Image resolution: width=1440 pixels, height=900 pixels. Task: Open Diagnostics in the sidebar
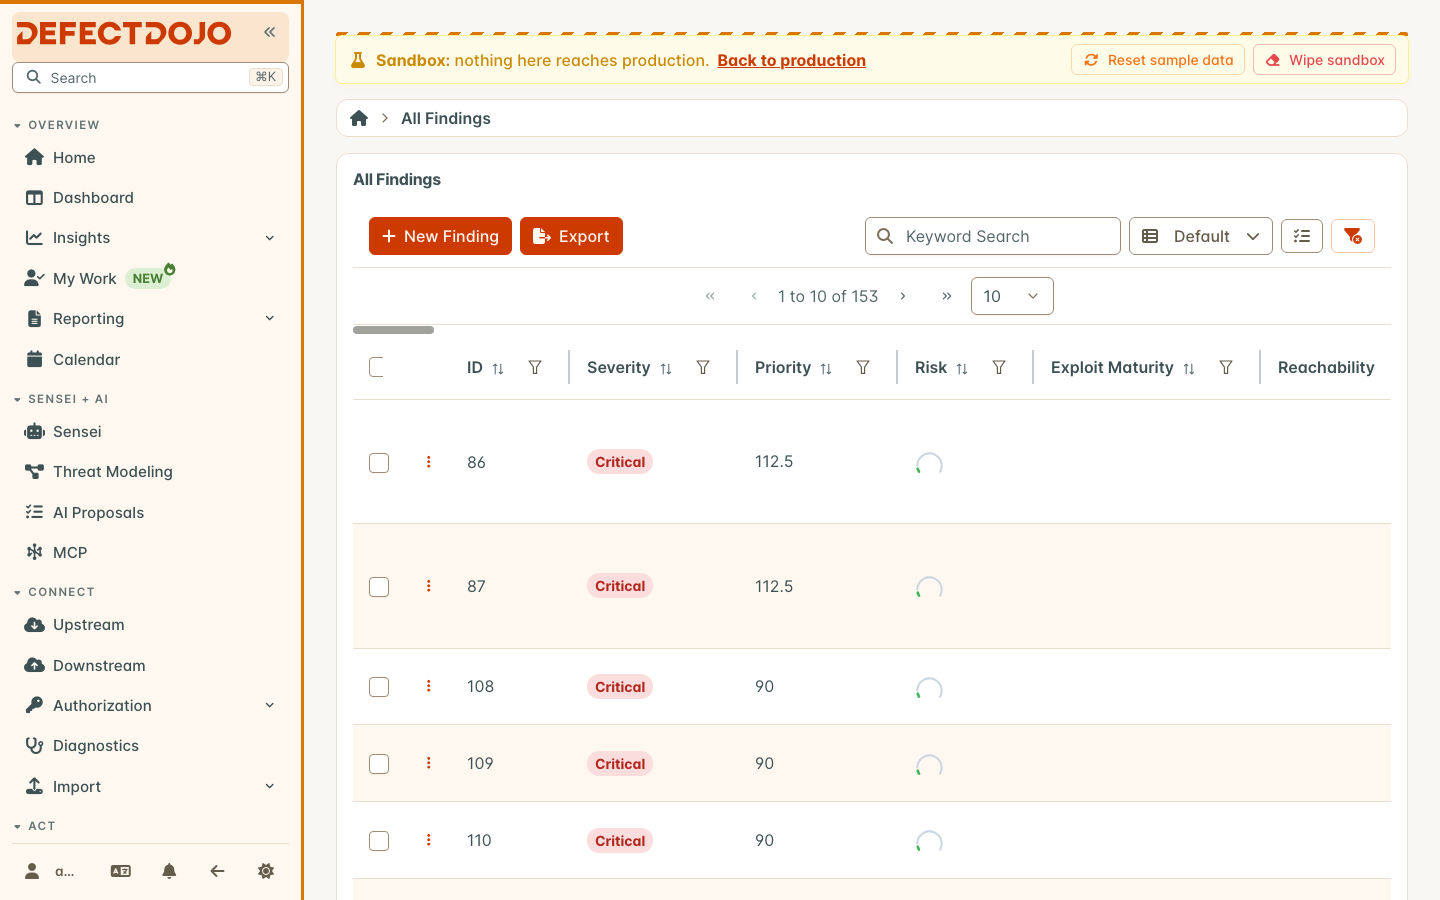(x=150, y=746)
